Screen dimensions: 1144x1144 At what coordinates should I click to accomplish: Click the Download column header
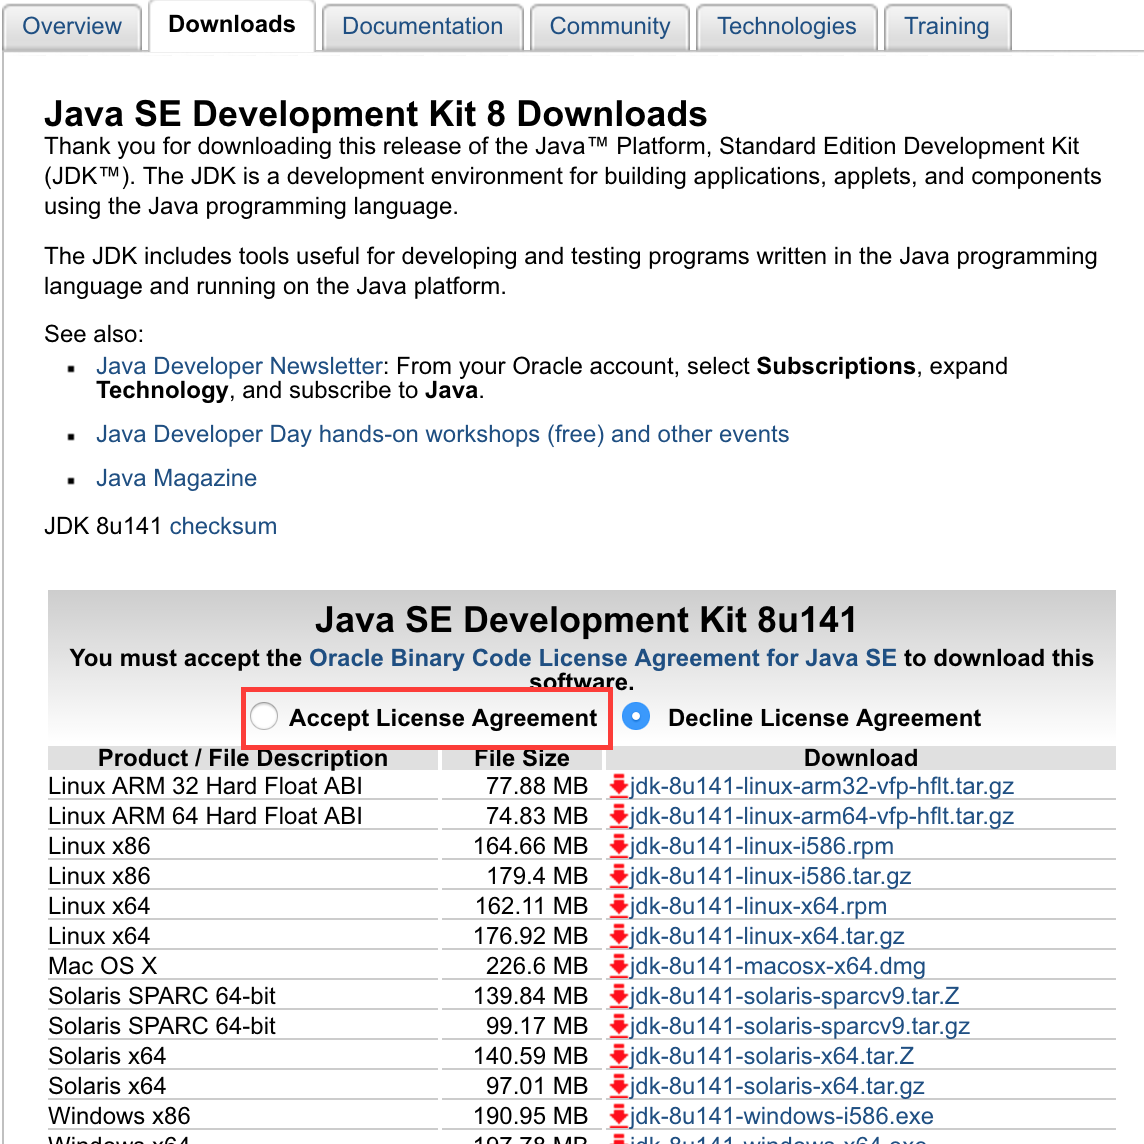click(x=861, y=758)
